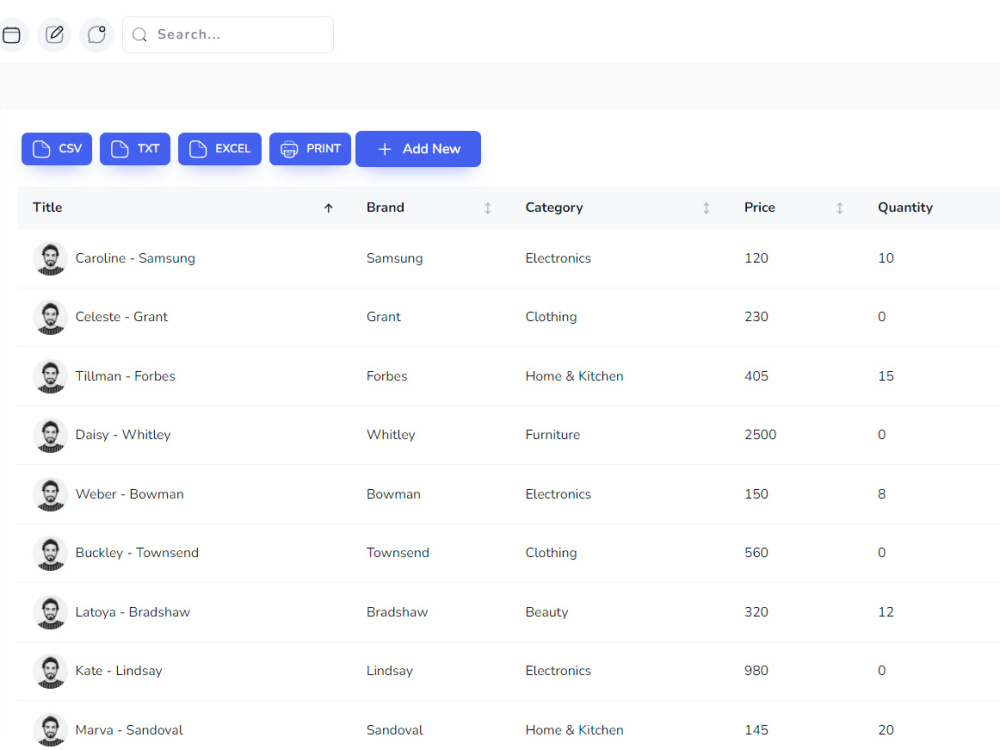Click the Forbes brand cell
The image size is (1000, 750).
pyautogui.click(x=387, y=376)
